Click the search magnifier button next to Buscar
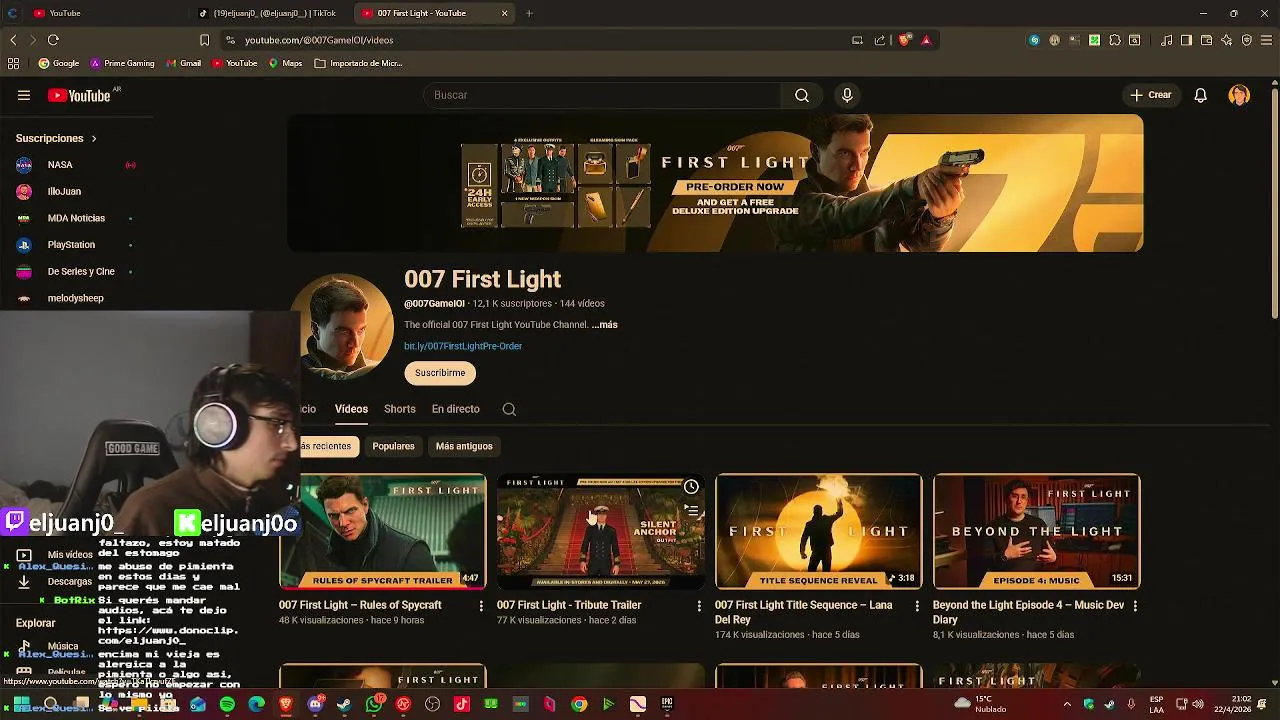 [802, 95]
